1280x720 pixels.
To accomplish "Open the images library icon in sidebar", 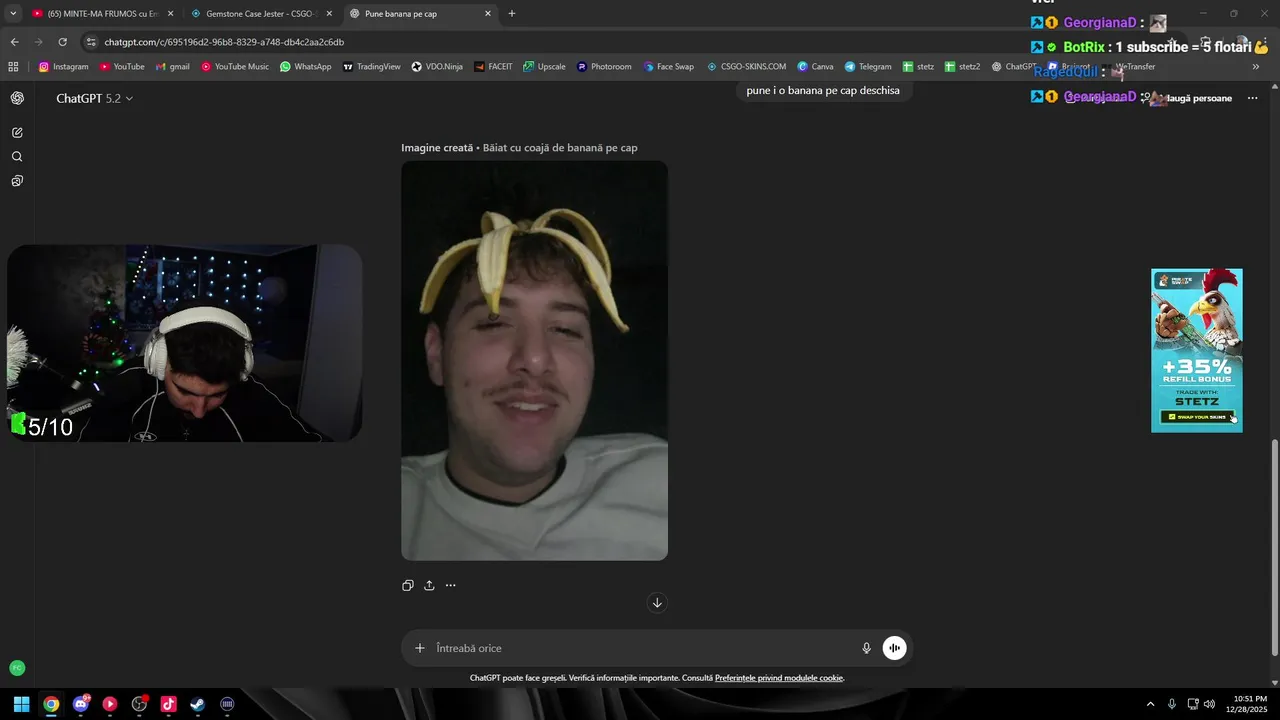I will [17, 181].
